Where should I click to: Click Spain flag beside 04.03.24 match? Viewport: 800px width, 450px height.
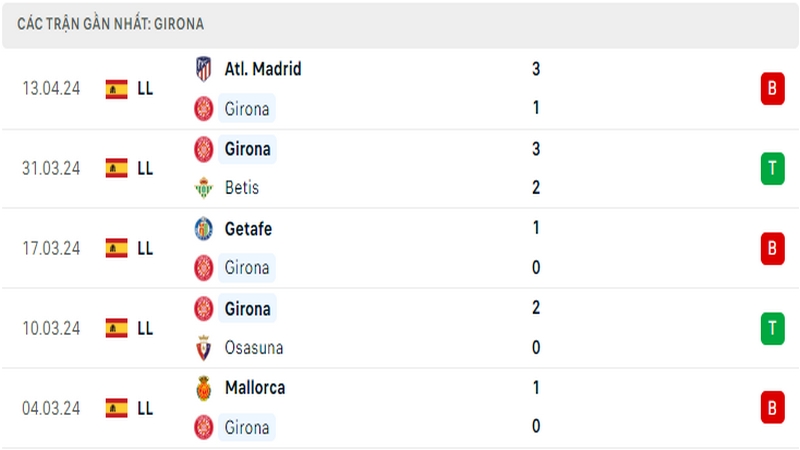[116, 408]
